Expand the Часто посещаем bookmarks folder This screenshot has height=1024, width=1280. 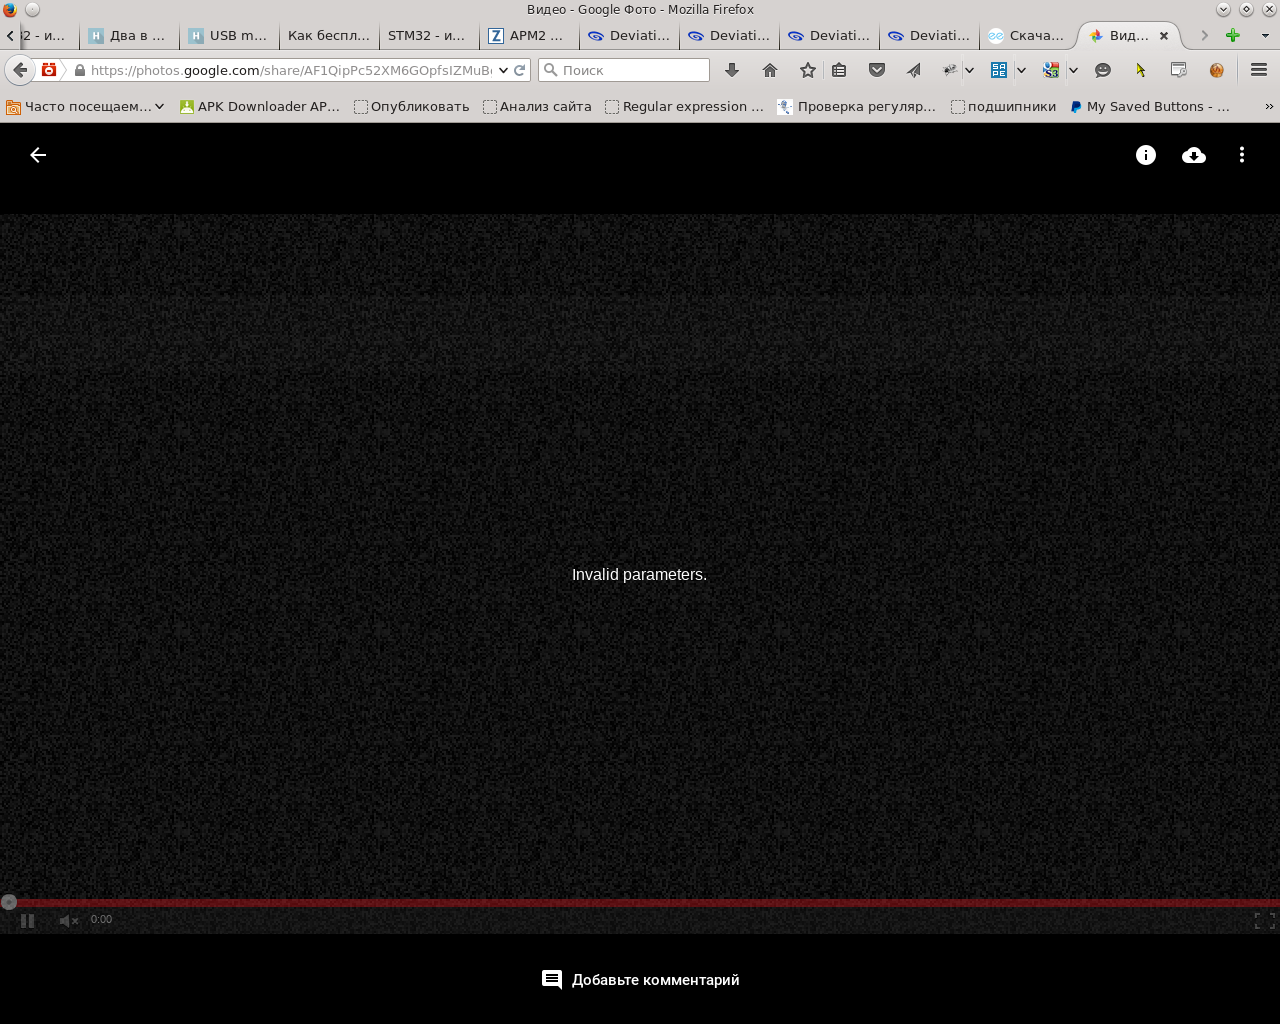(86, 106)
